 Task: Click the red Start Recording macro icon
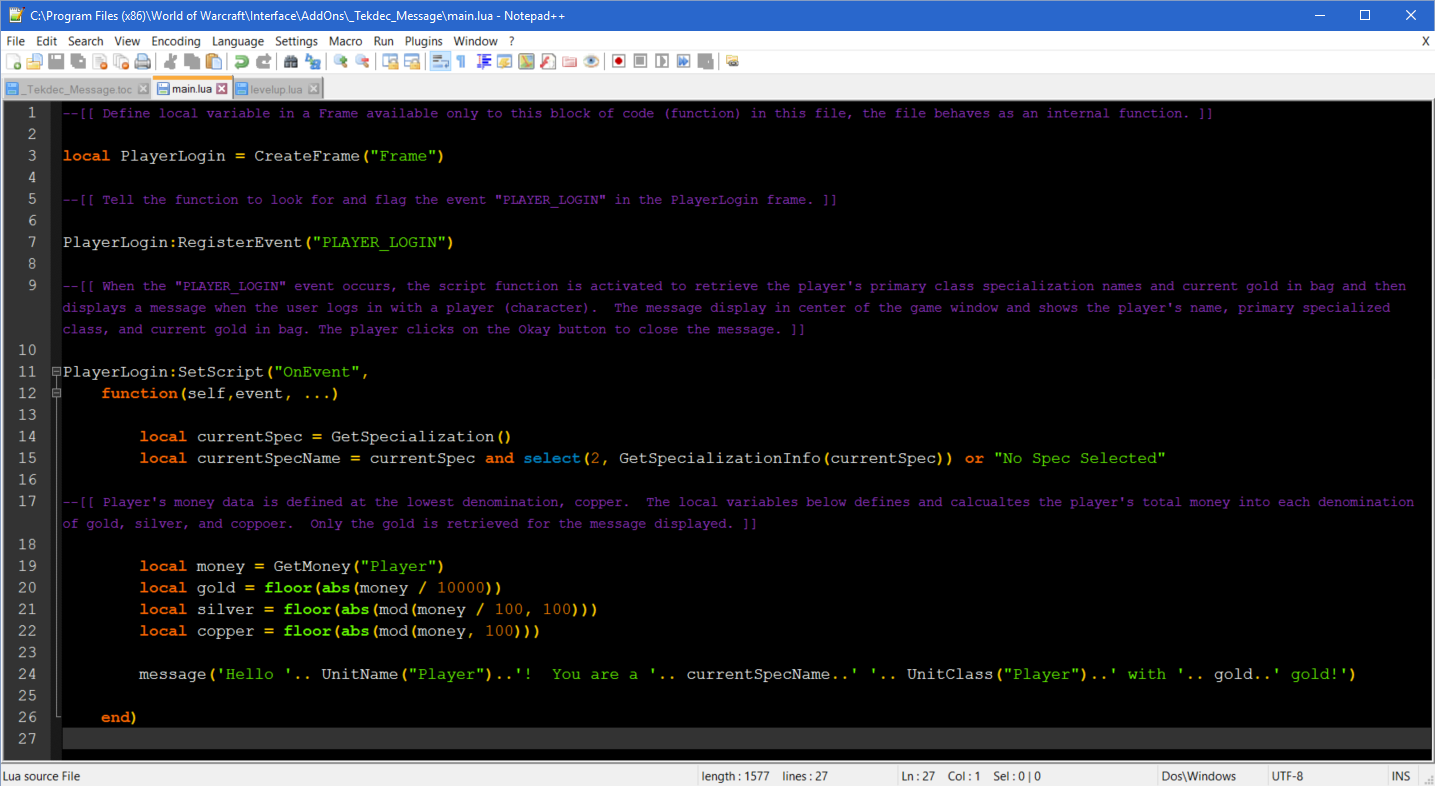coord(618,61)
